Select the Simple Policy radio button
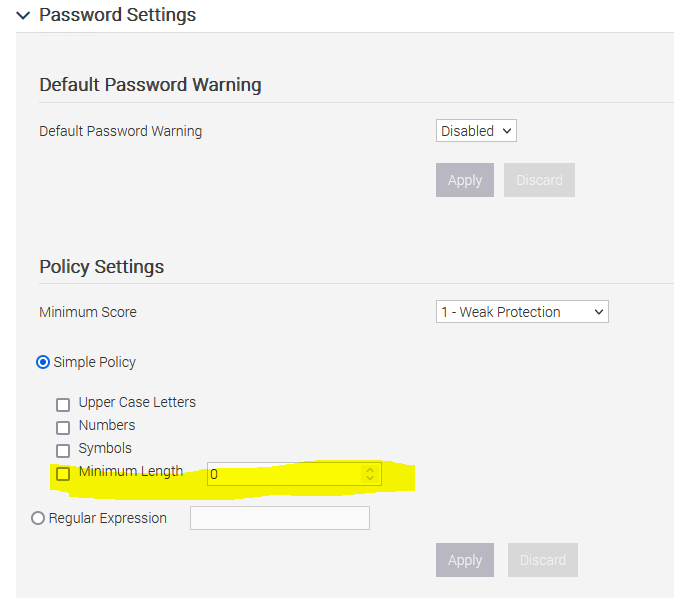 click(43, 362)
